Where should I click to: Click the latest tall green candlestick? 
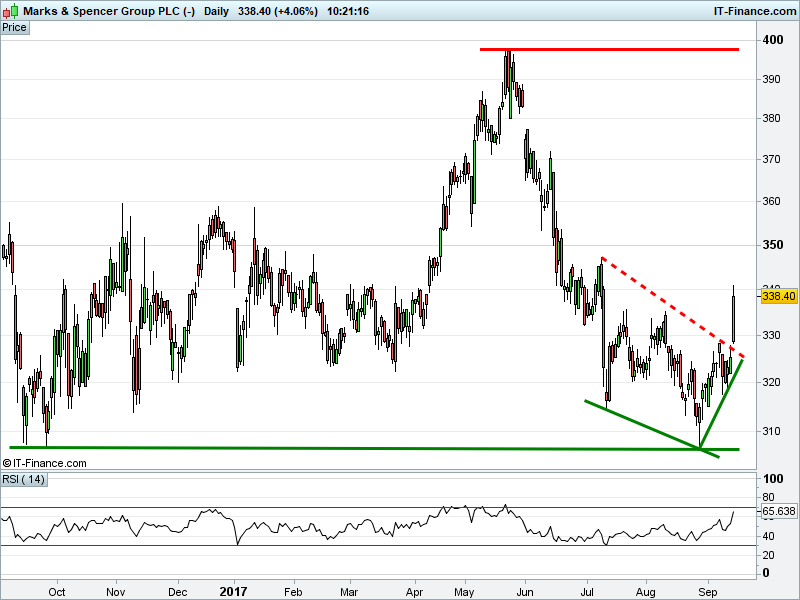click(734, 319)
